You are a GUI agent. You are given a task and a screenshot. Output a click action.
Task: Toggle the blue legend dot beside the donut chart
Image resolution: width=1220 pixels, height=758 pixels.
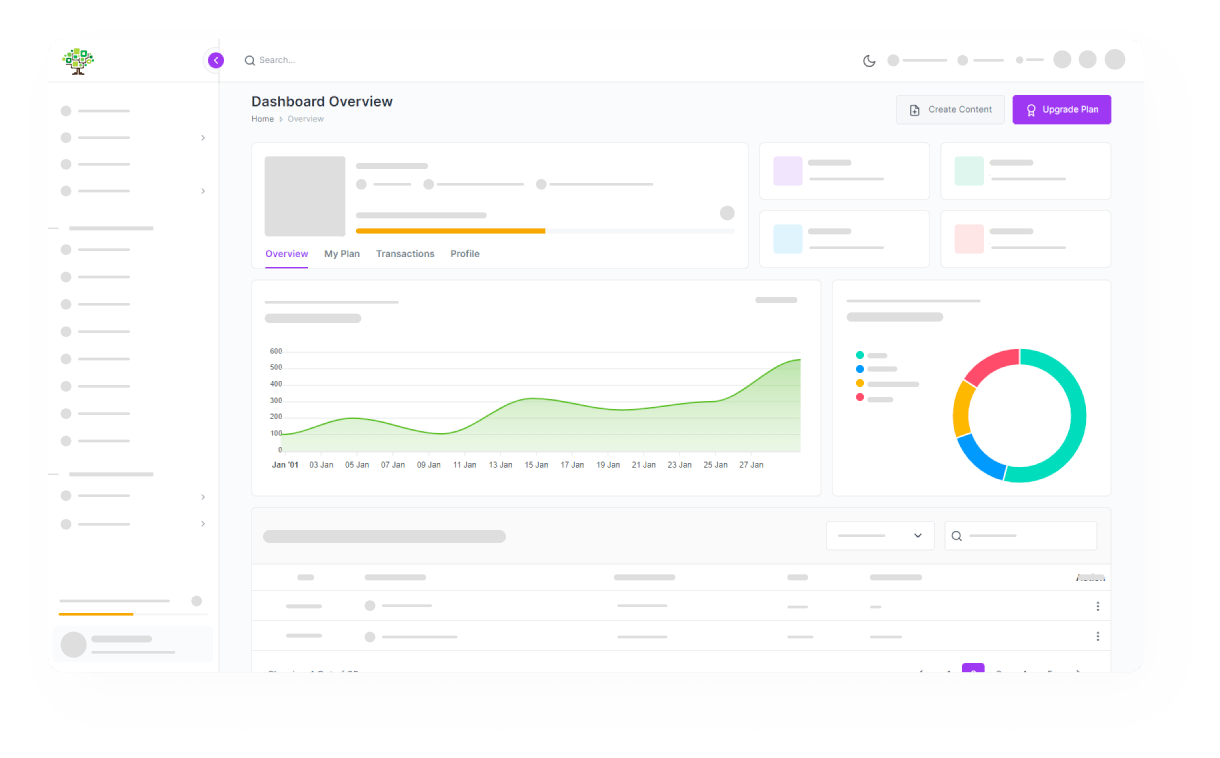(x=860, y=369)
